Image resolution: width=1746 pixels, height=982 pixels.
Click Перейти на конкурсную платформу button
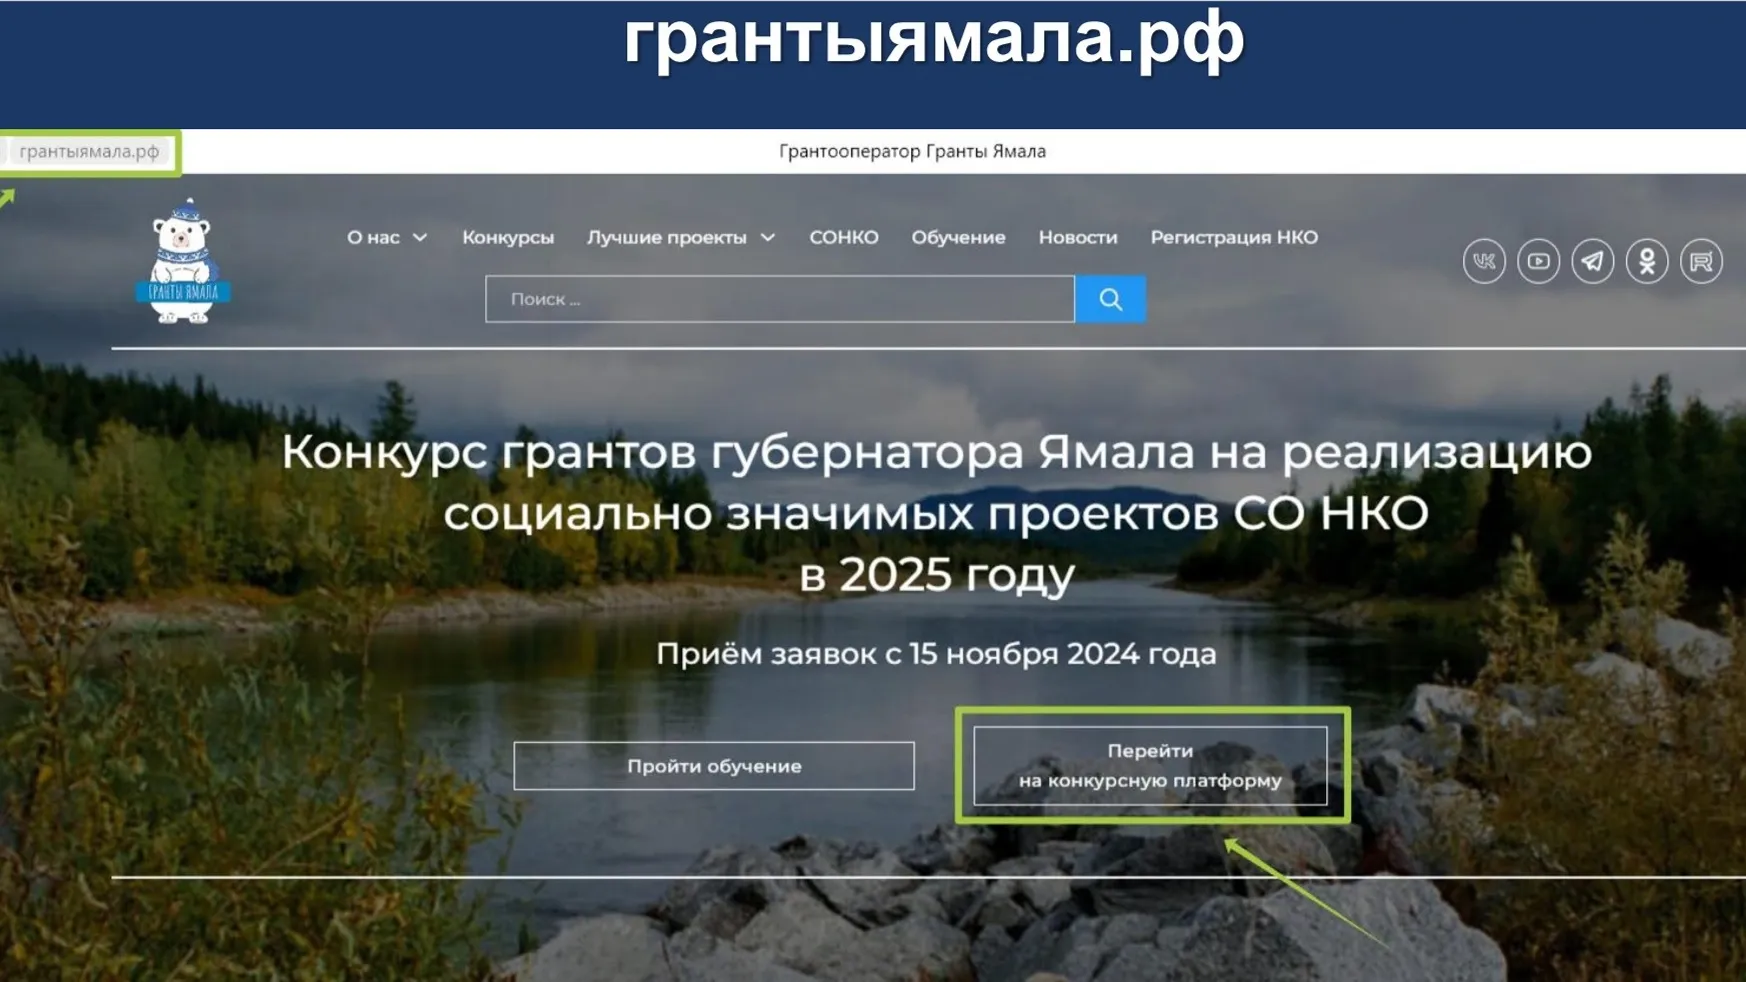coord(1150,766)
